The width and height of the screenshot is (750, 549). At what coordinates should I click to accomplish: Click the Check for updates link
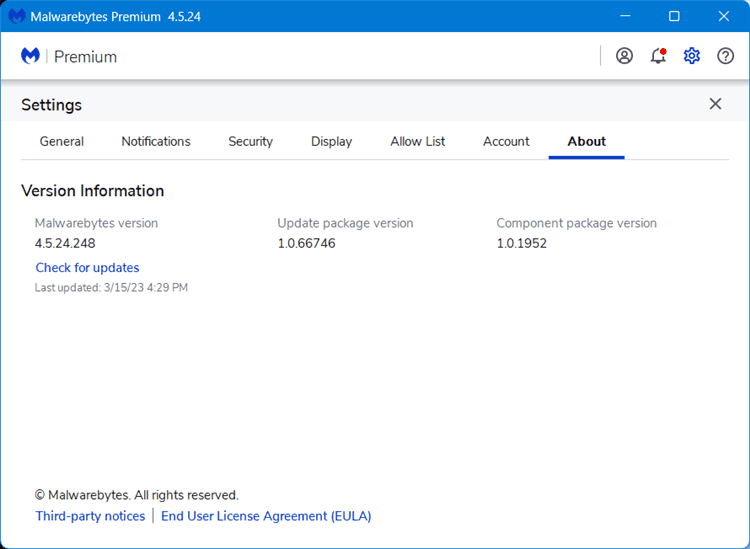[x=87, y=267]
